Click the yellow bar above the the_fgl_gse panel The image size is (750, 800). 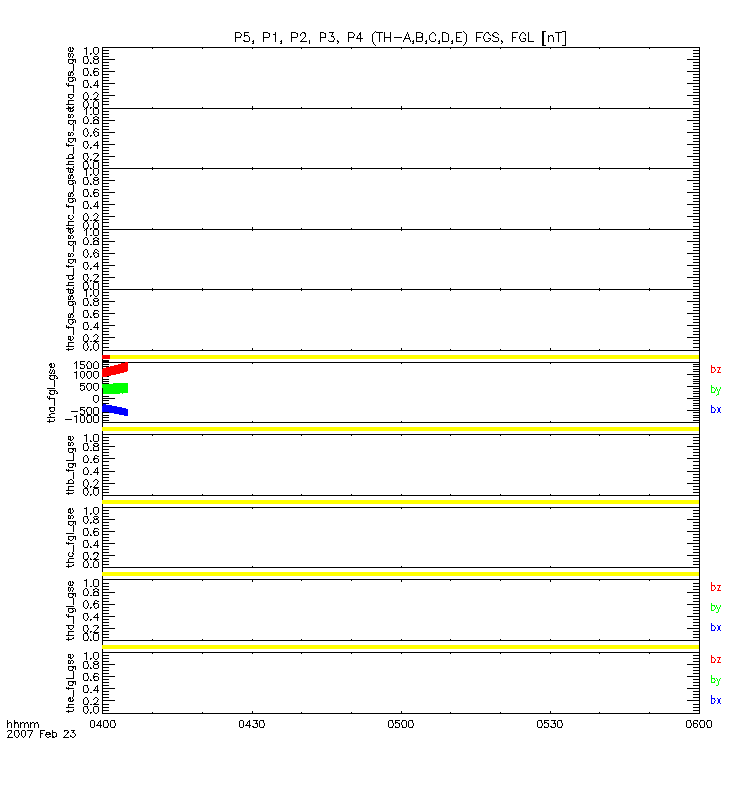(401, 647)
